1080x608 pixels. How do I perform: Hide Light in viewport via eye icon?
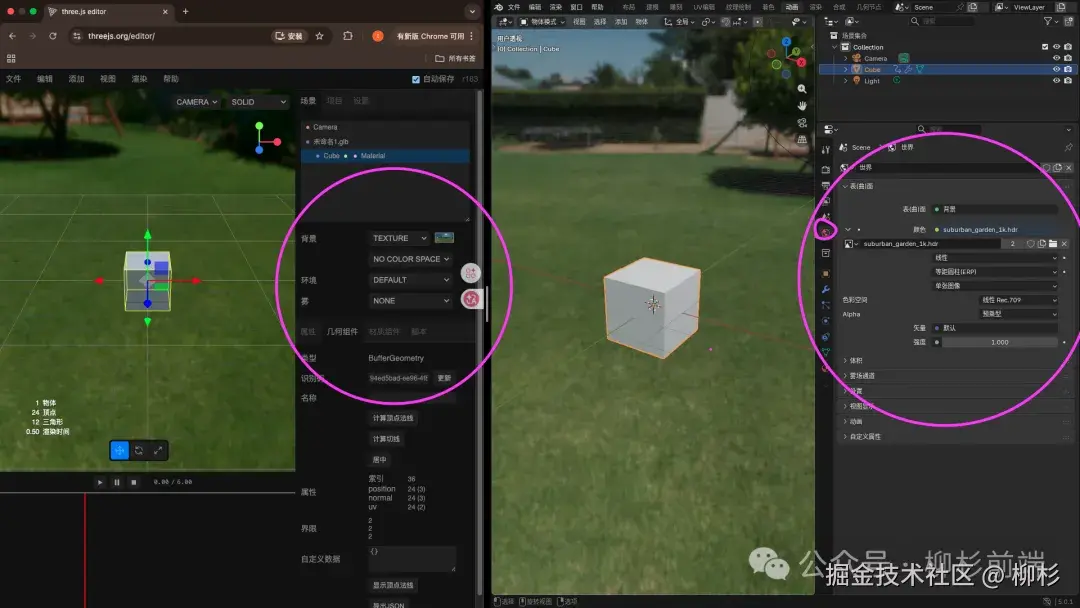[x=1056, y=81]
